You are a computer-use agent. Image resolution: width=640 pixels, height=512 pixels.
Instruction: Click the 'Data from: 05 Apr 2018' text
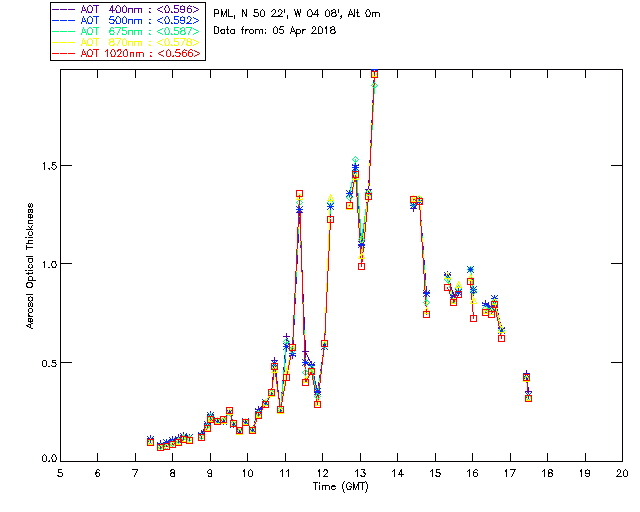[275, 31]
